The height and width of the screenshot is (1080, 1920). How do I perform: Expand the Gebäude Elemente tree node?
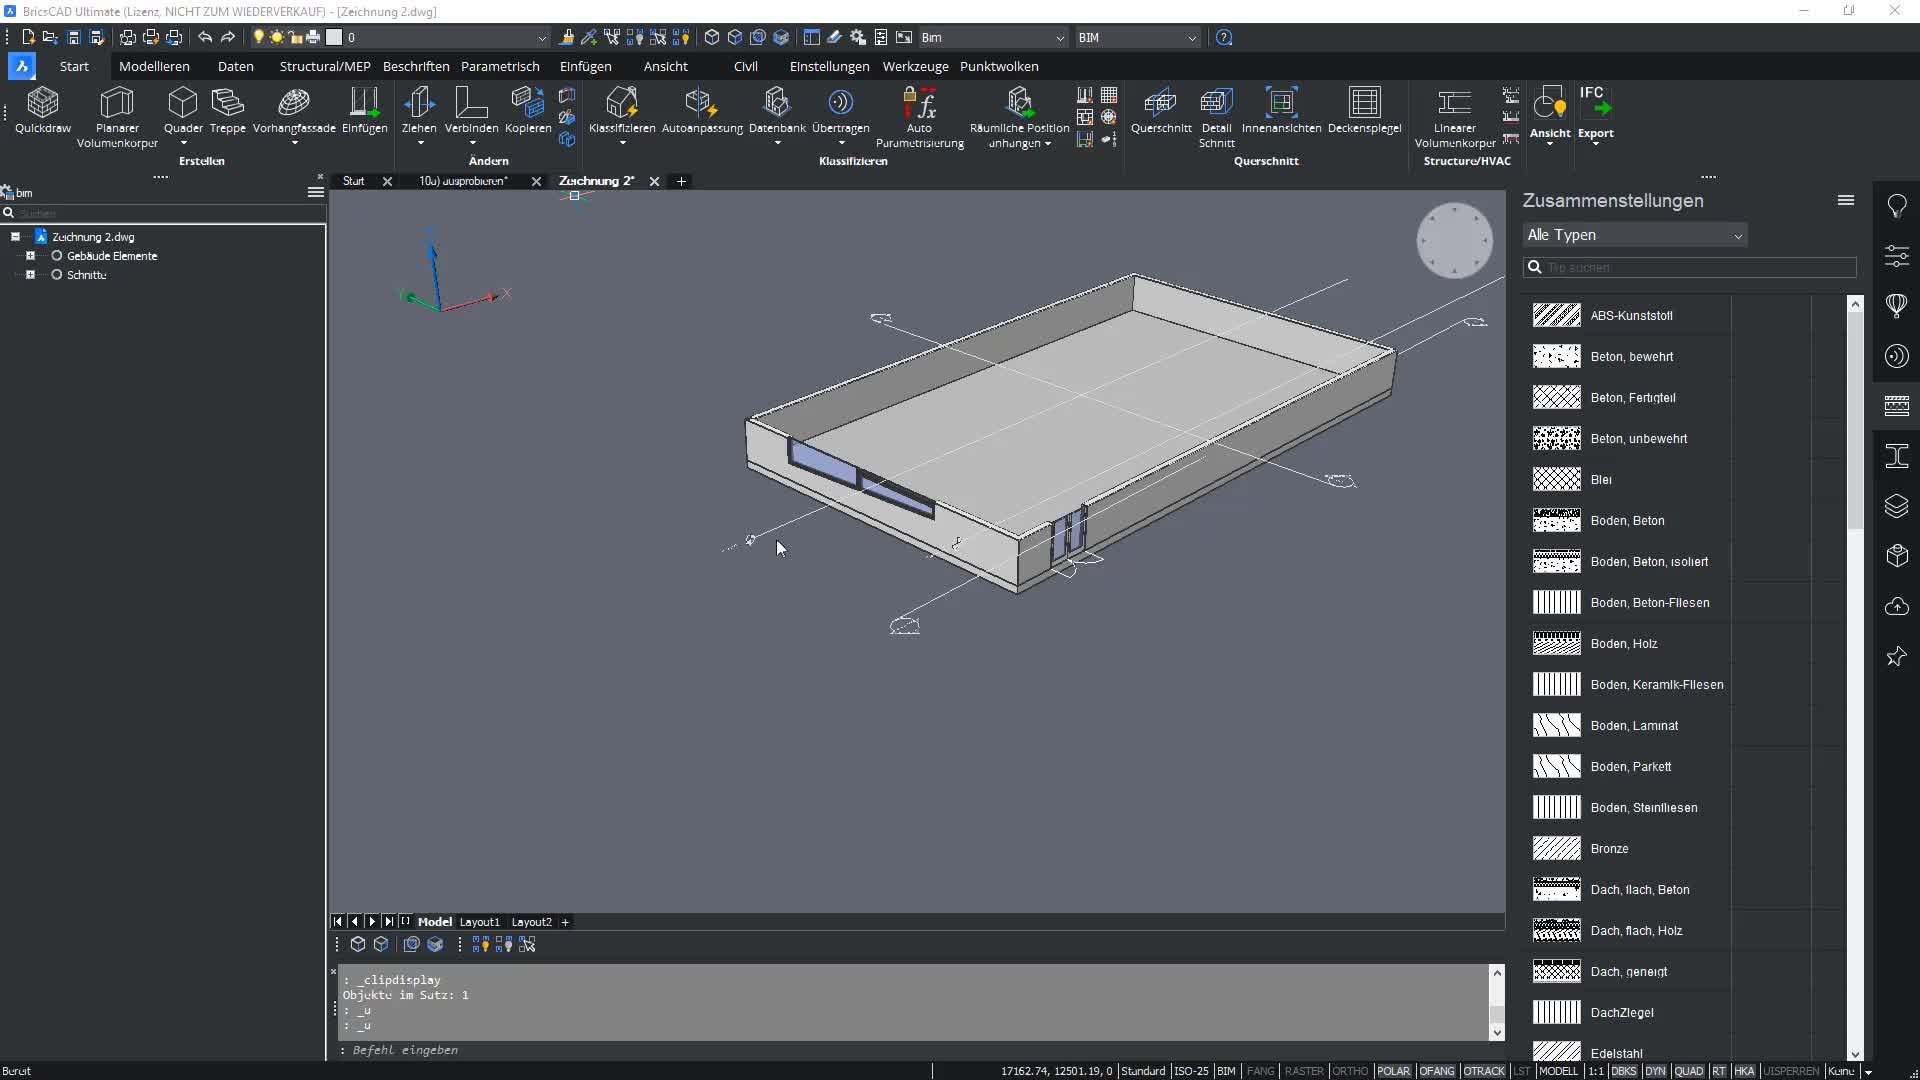pyautogui.click(x=30, y=256)
